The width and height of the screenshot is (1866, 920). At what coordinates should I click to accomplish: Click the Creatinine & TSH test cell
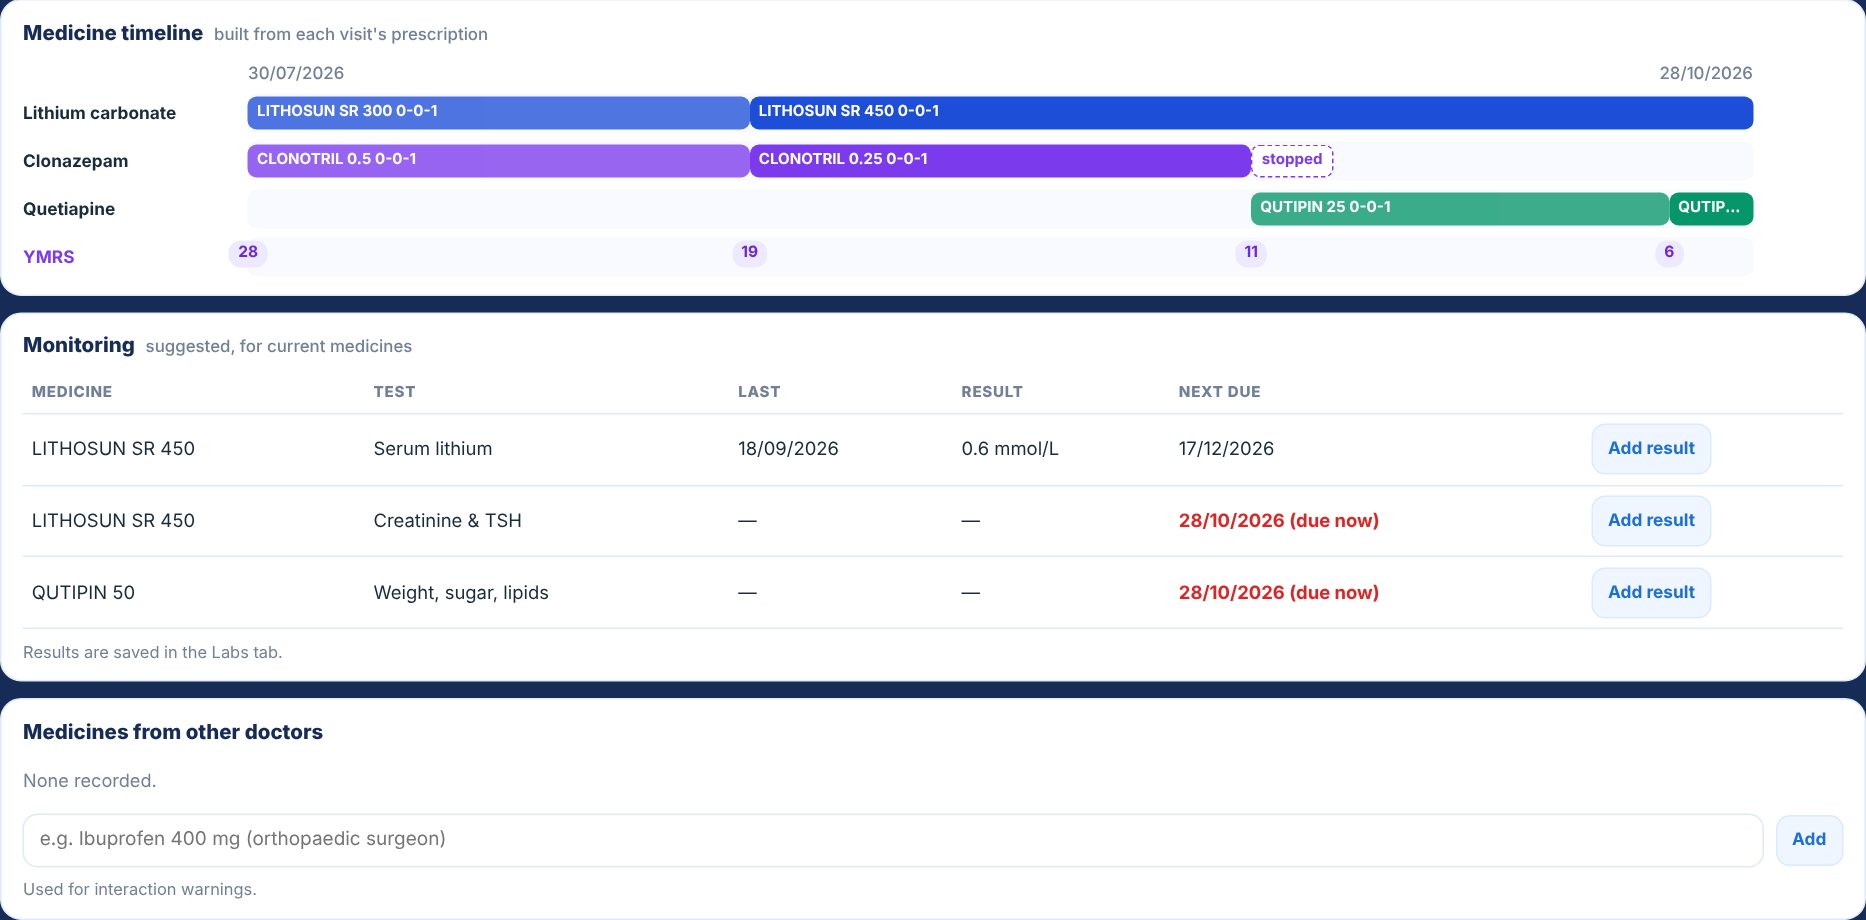pos(447,521)
